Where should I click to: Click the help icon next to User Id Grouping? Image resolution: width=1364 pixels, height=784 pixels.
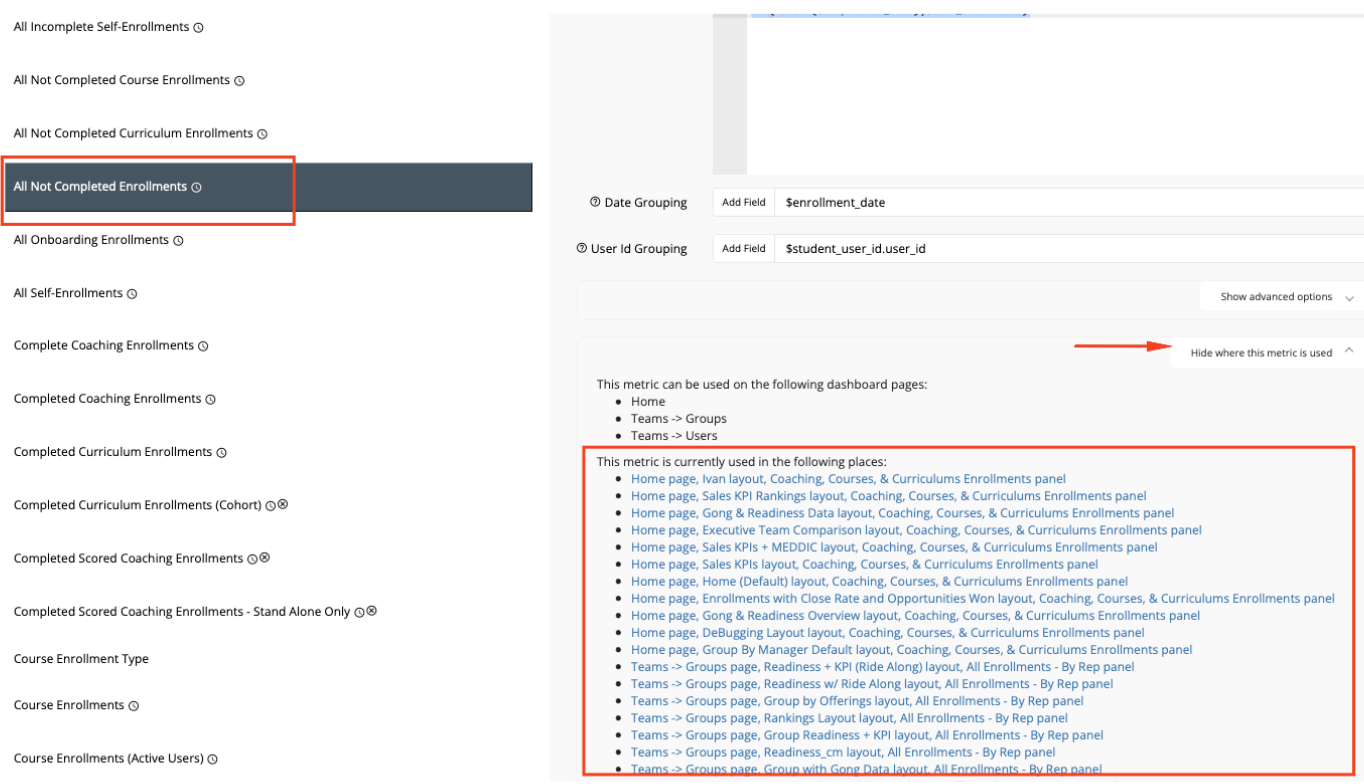(582, 249)
